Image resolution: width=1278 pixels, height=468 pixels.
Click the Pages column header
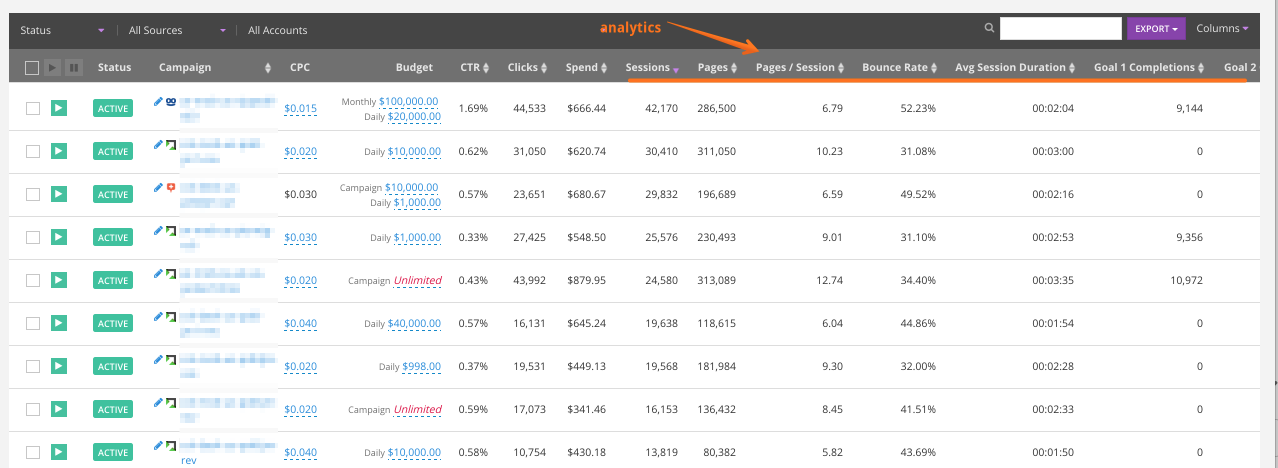tap(717, 68)
